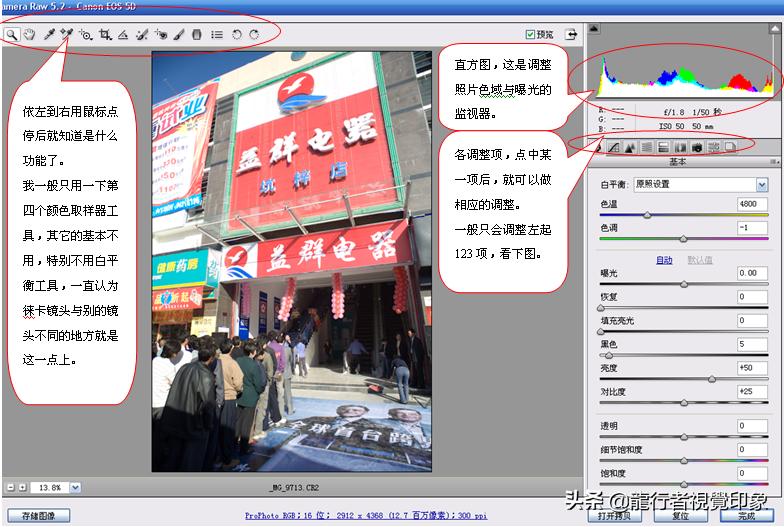Click the 色温 value field 4800

pyautogui.click(x=752, y=204)
